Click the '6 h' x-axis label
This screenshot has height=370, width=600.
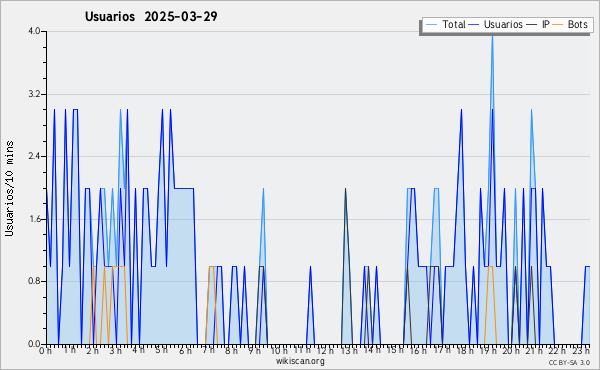[x=185, y=351]
